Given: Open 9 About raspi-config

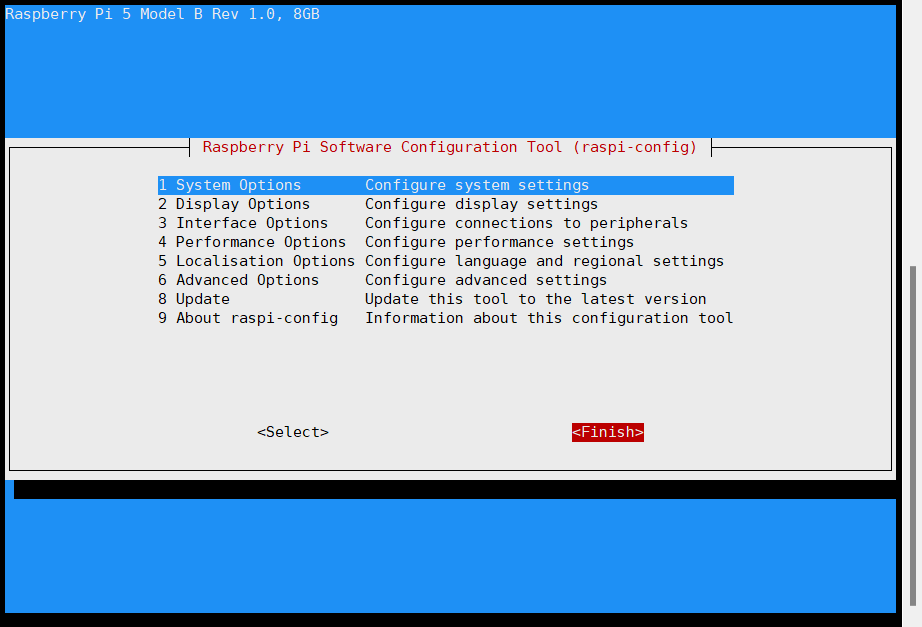Looking at the screenshot, I should point(445,318).
